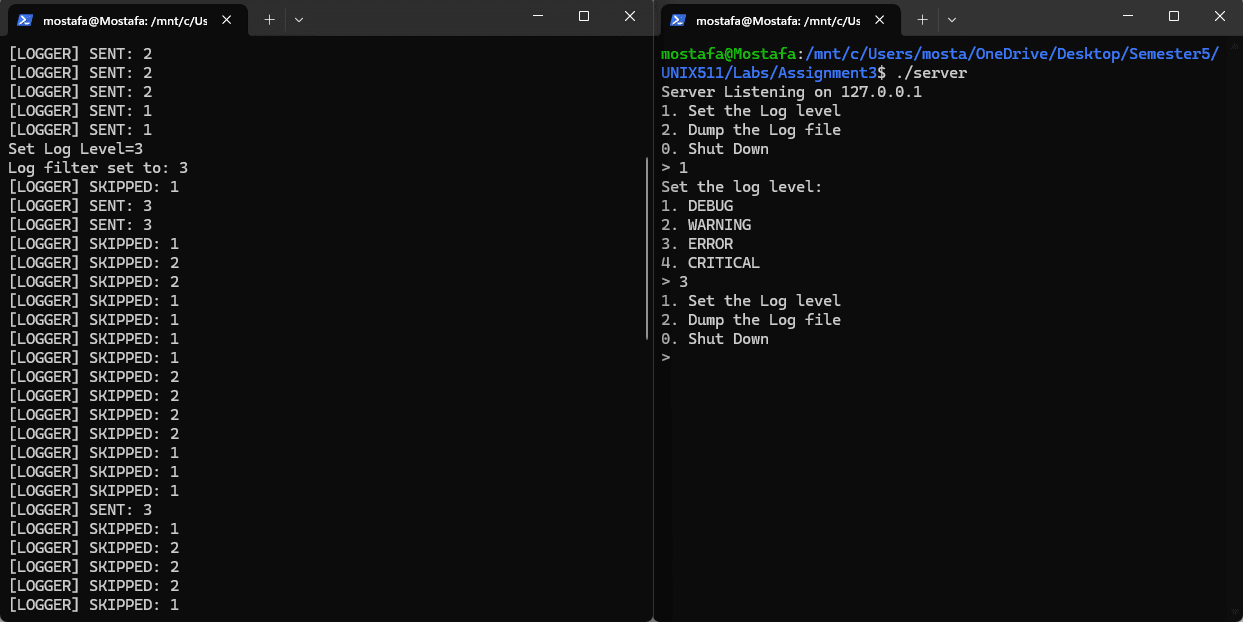Expand the profile dropdown in the left terminal
1243x622 pixels.
coord(299,20)
